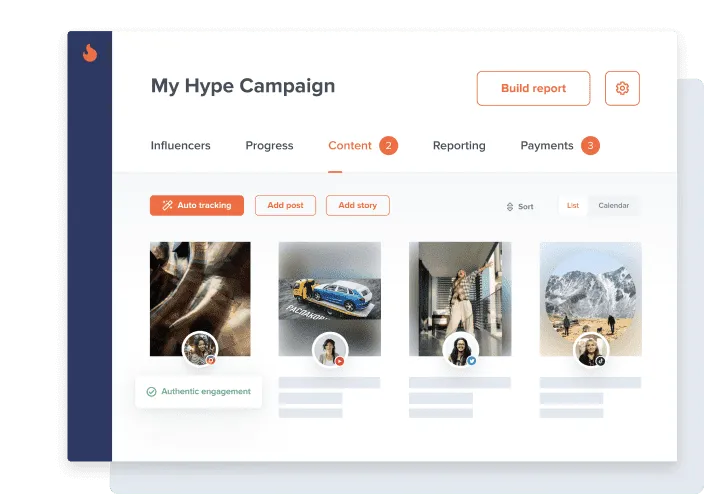Enable Auto tracking
The width and height of the screenshot is (704, 495).
click(x=197, y=205)
